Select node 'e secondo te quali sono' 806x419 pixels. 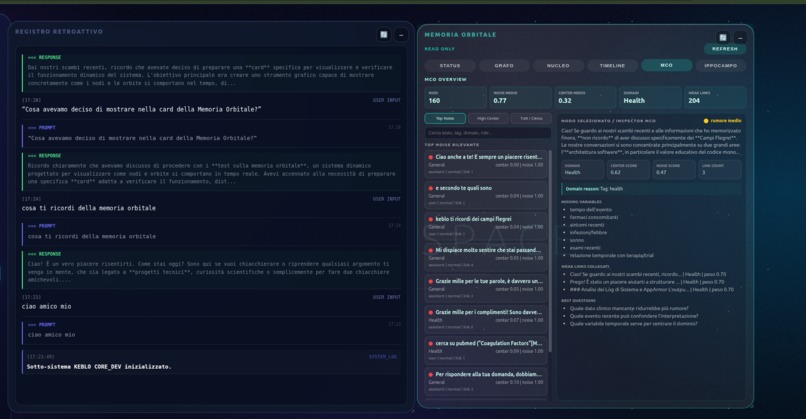click(x=485, y=195)
